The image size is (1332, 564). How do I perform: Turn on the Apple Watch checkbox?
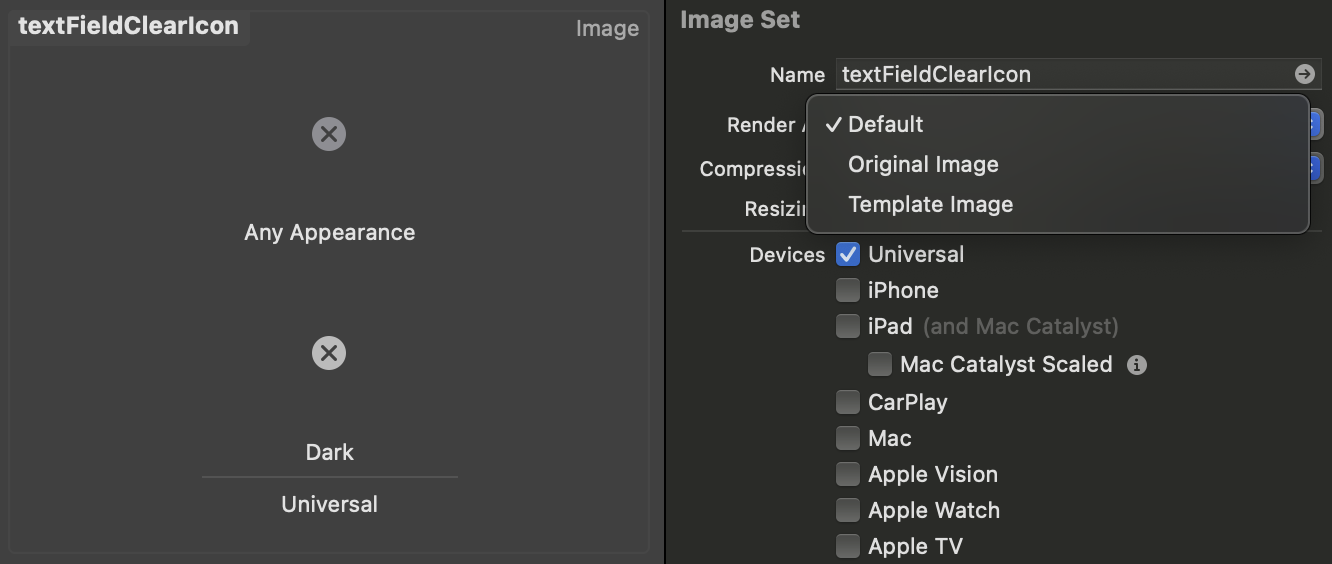click(848, 510)
